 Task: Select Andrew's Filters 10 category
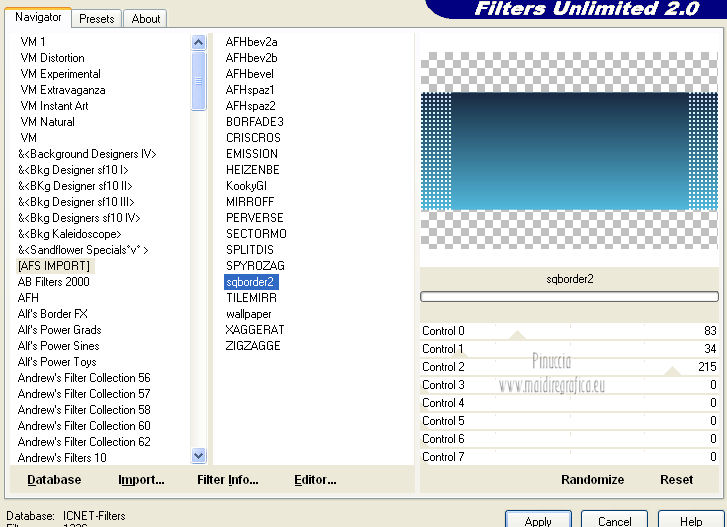tap(62, 458)
